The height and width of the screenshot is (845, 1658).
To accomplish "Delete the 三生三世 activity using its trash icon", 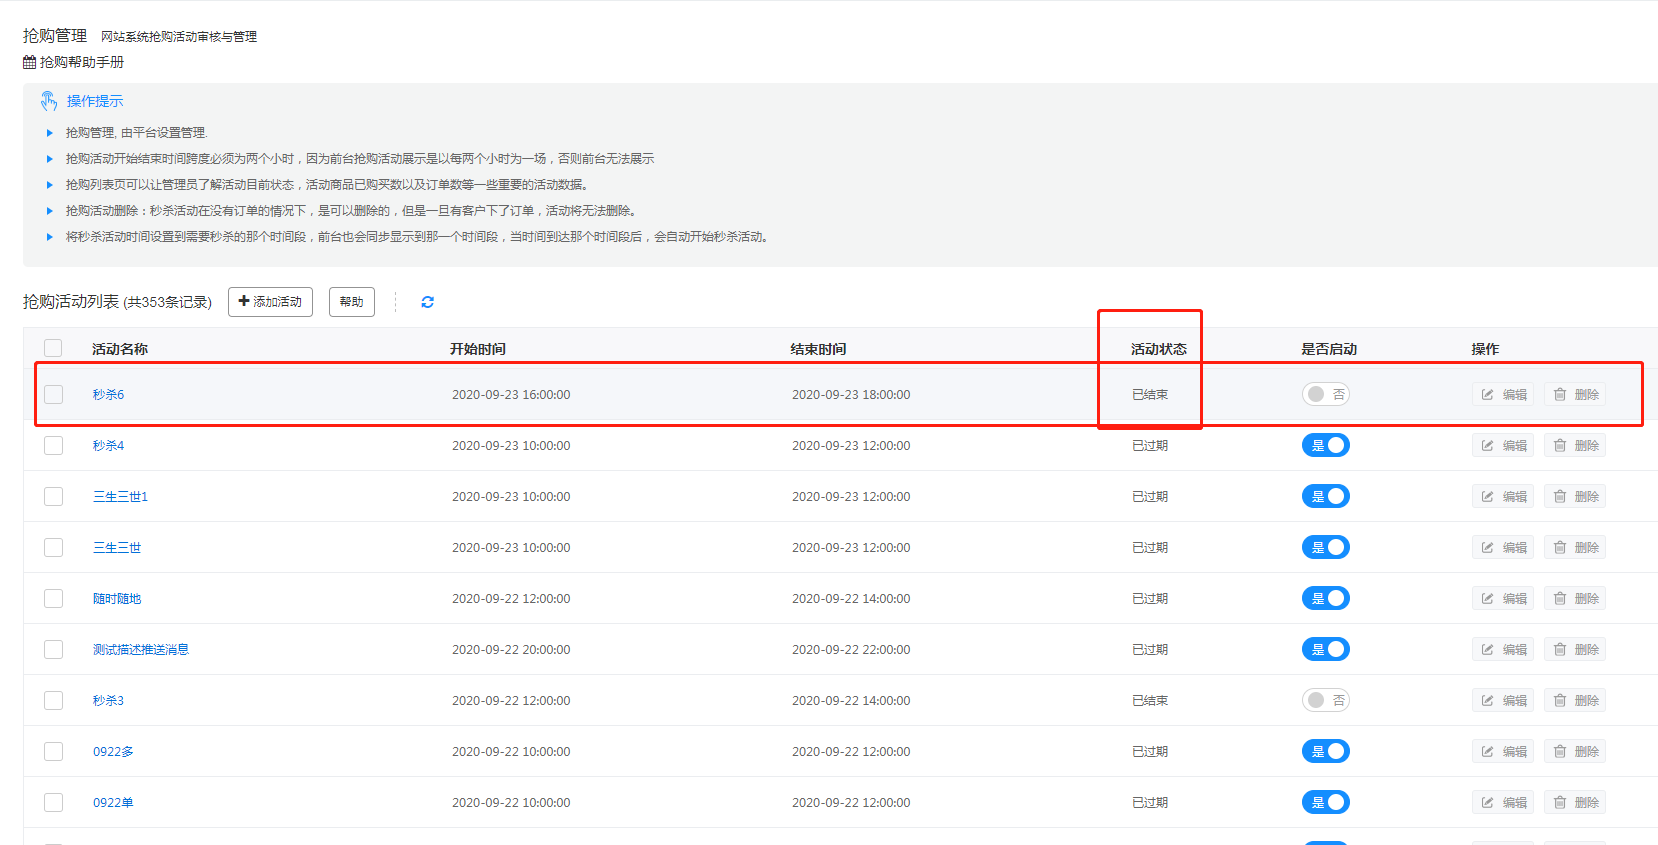I will [1560, 548].
